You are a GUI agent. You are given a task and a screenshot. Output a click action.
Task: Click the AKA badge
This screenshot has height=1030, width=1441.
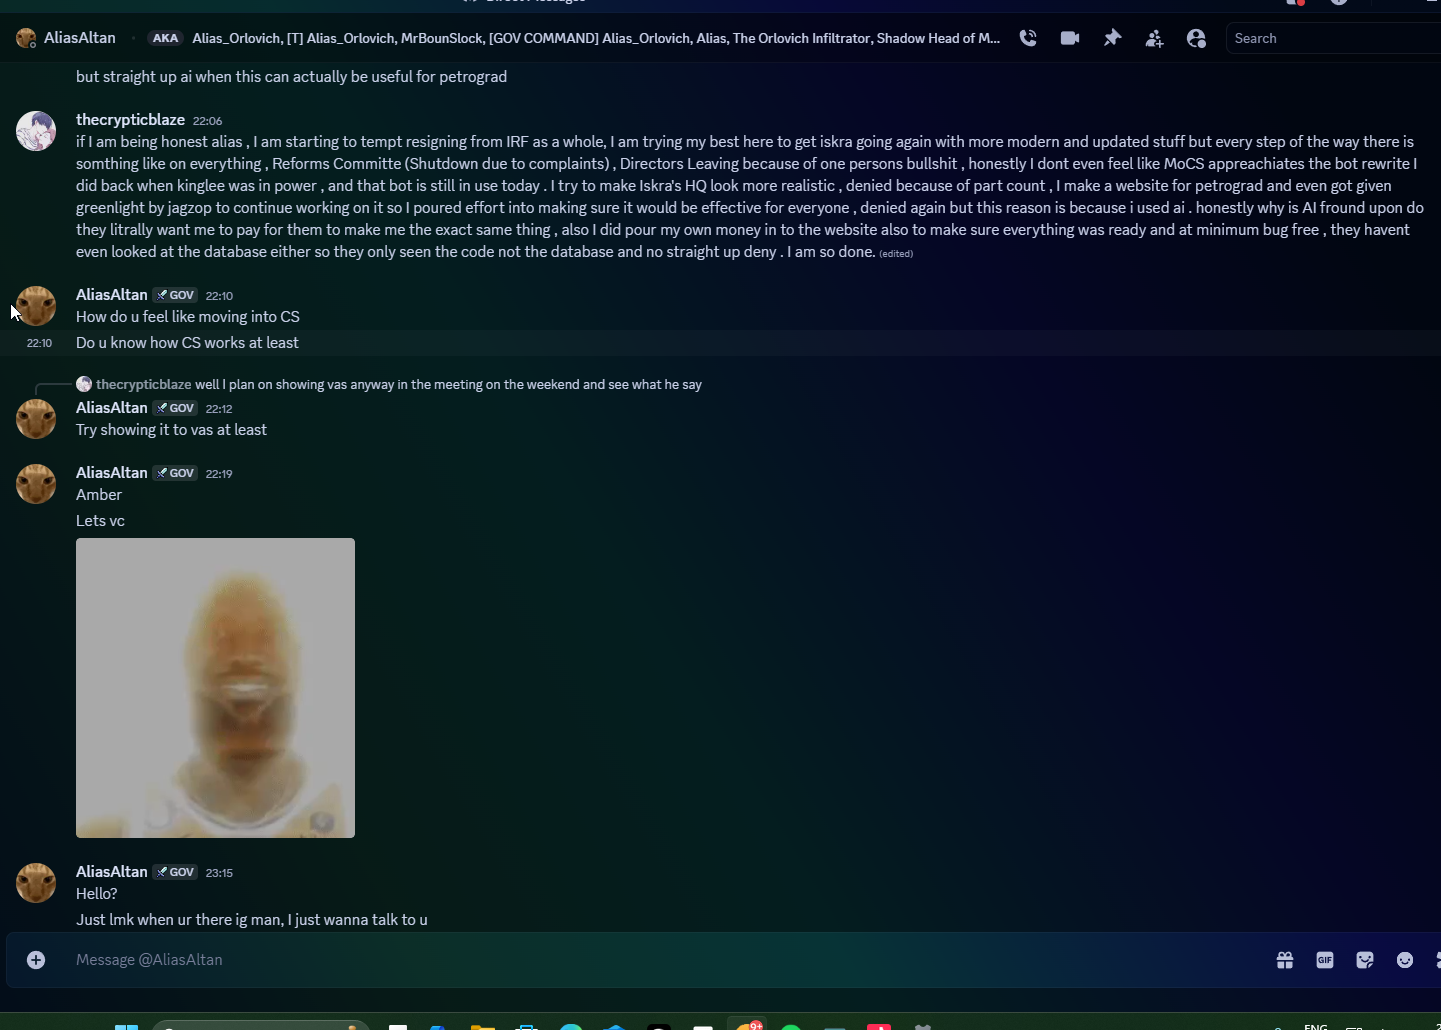pos(165,38)
